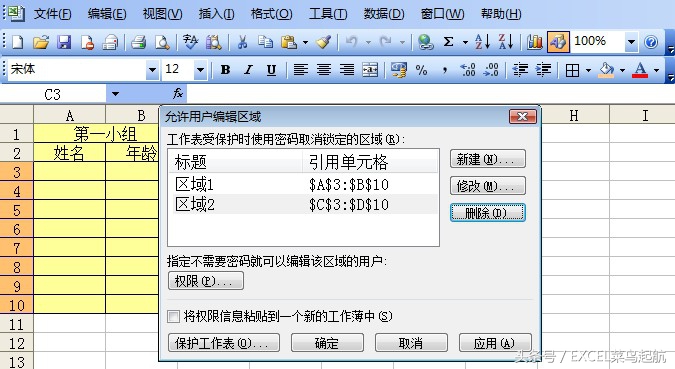Image resolution: width=675 pixels, height=369 pixels.
Task: Check 将权限信息粘贴到一个新的工作薄中 checkbox
Action: [x=173, y=317]
